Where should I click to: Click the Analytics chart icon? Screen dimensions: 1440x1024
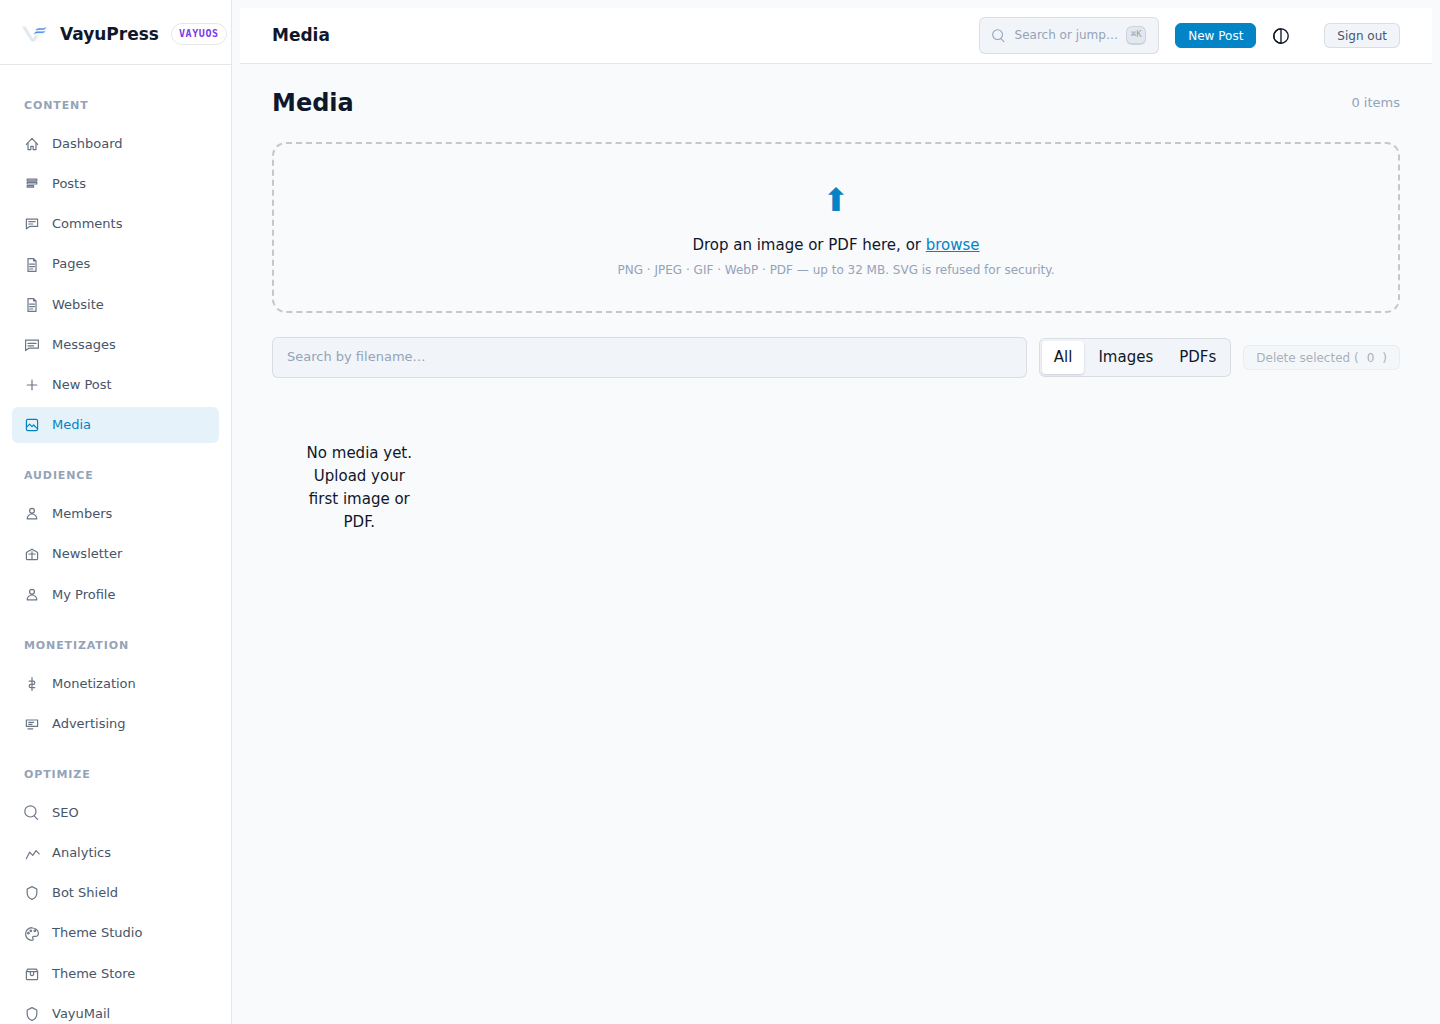coord(32,853)
